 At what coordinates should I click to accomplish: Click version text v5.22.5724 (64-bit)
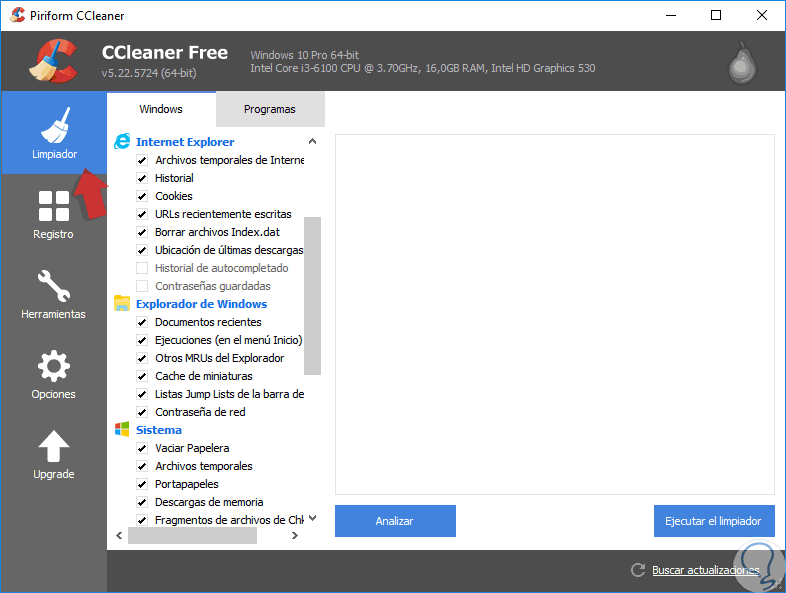tap(149, 73)
